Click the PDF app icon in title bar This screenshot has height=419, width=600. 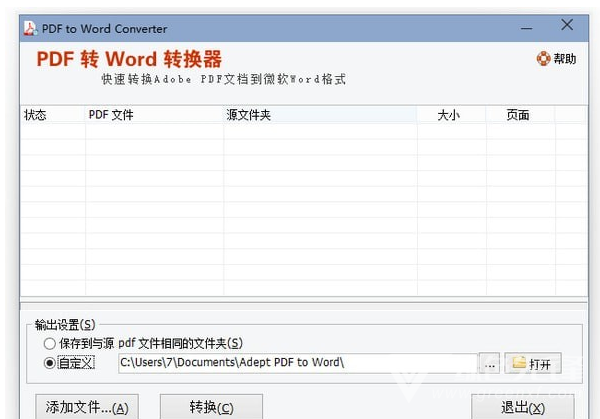tap(30, 28)
